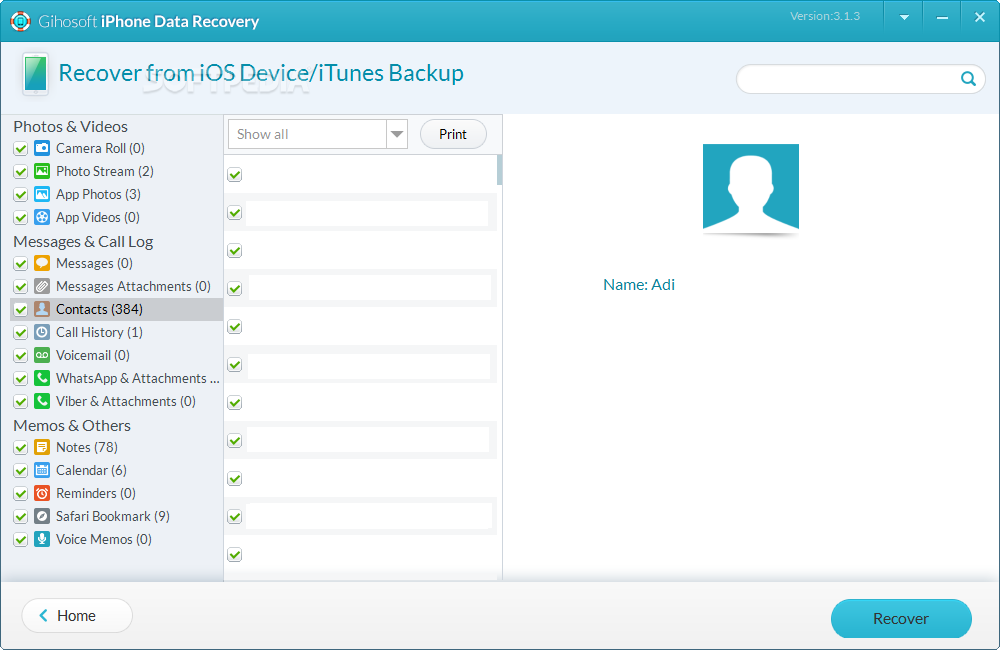Click the contact avatar placeholder image
Screen dimensions: 1000x650
pyautogui.click(x=751, y=187)
